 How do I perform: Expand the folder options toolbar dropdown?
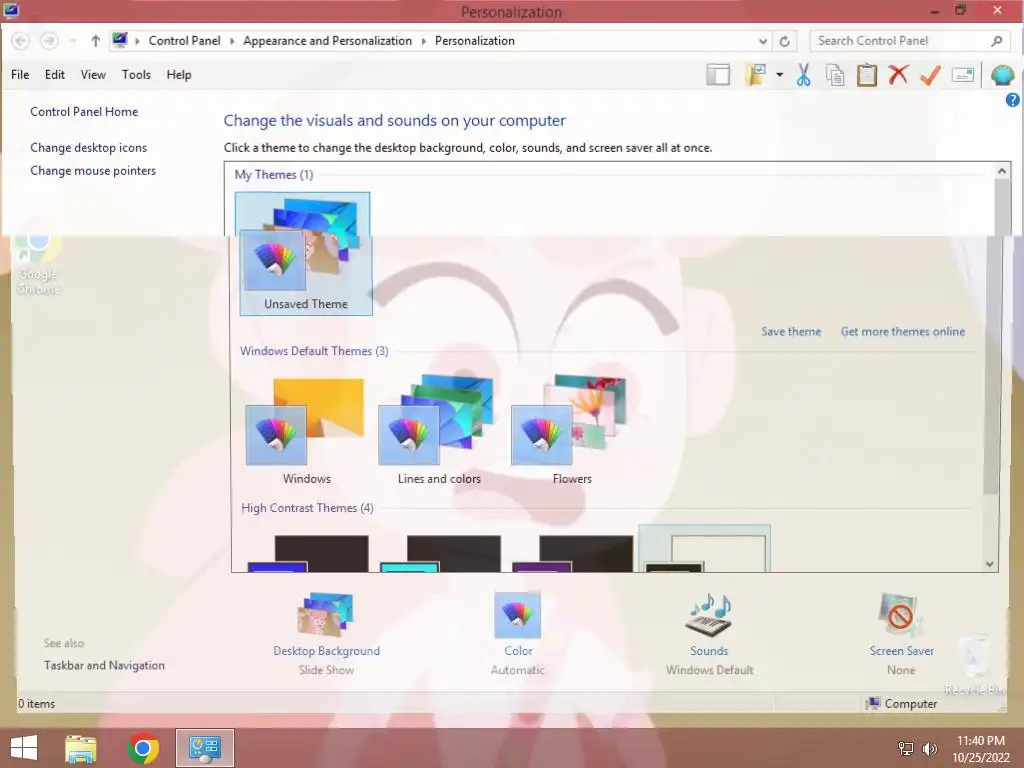[779, 75]
